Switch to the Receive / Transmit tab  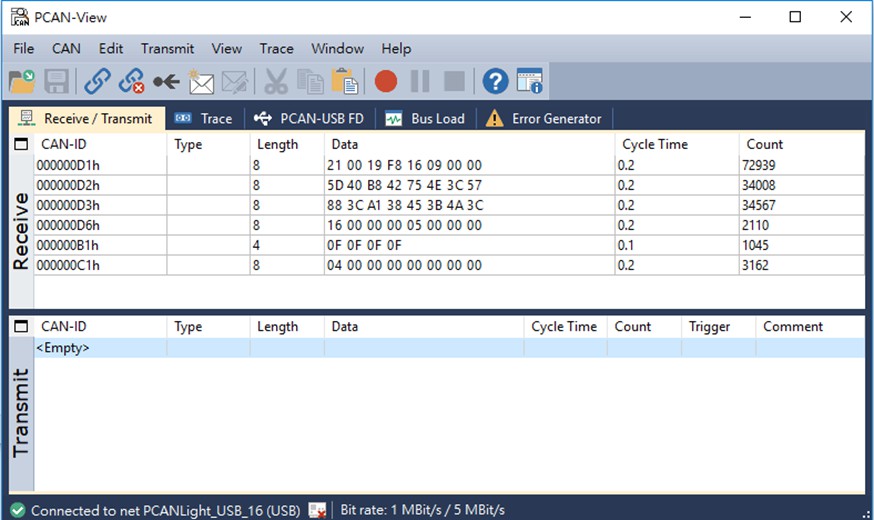tap(87, 119)
